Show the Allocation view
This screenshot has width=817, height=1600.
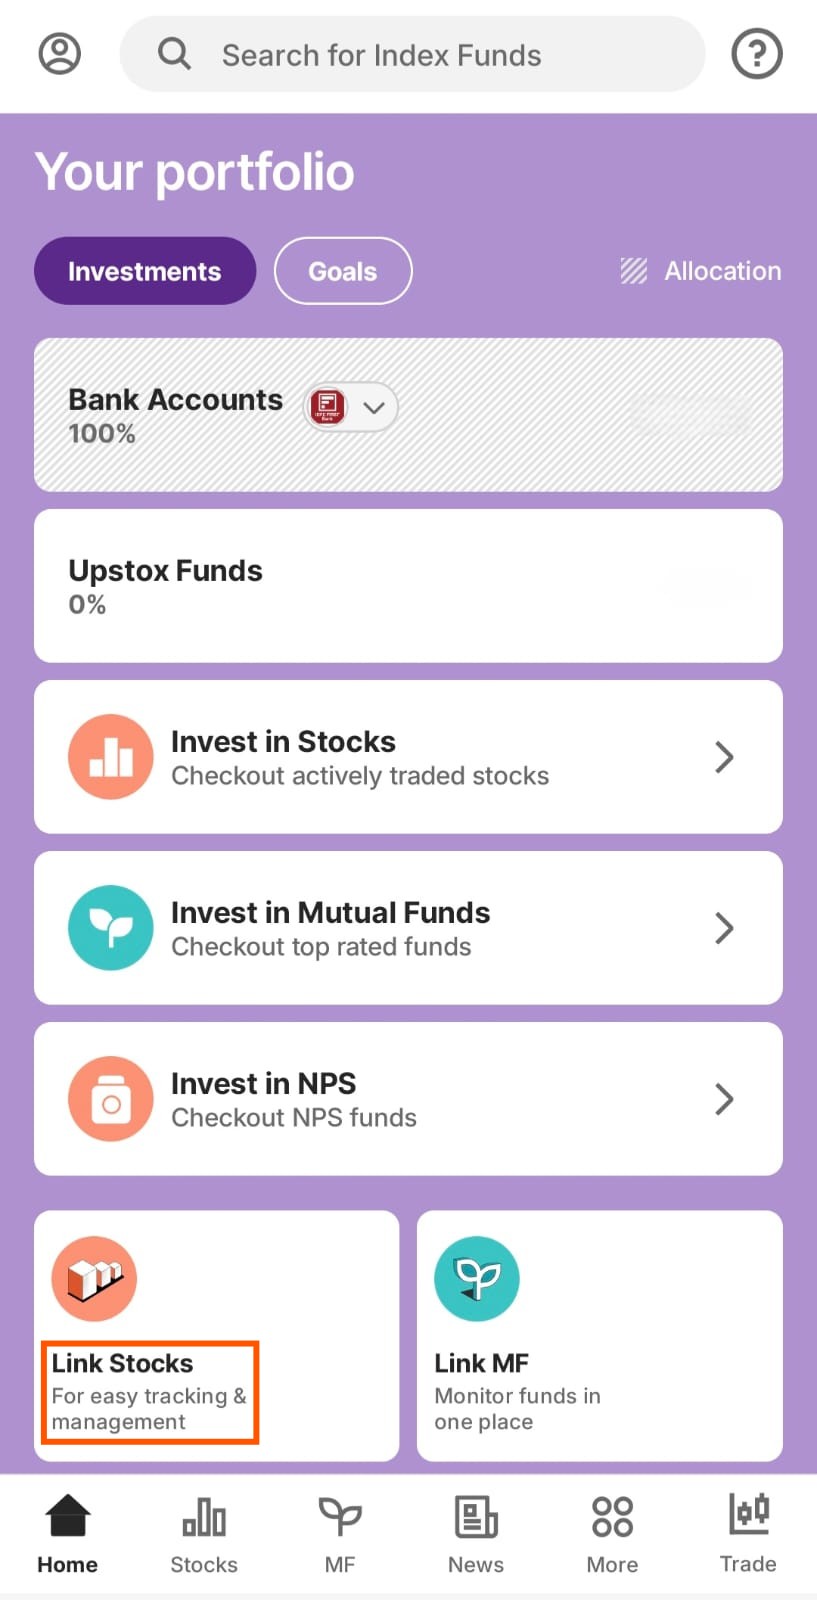click(x=701, y=271)
